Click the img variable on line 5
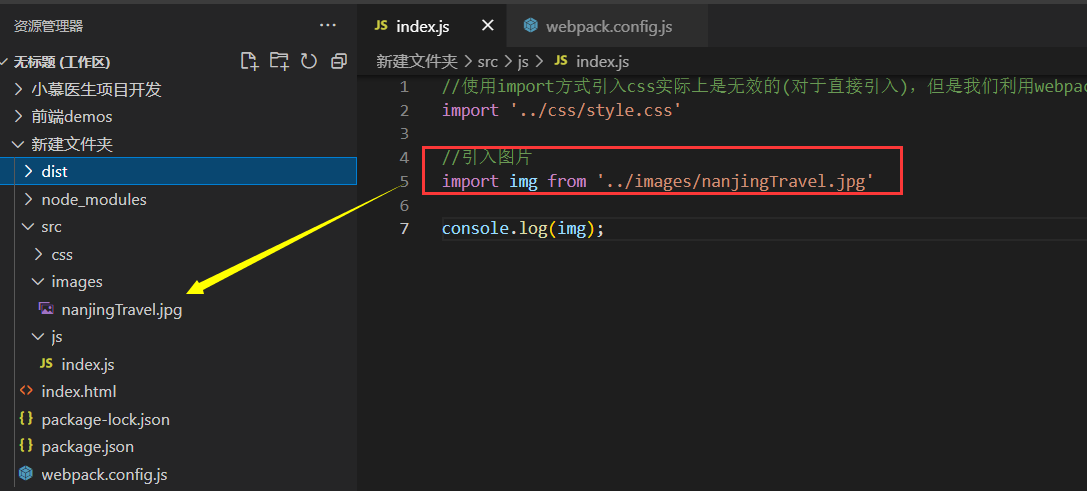This screenshot has height=491, width=1087. point(523,182)
